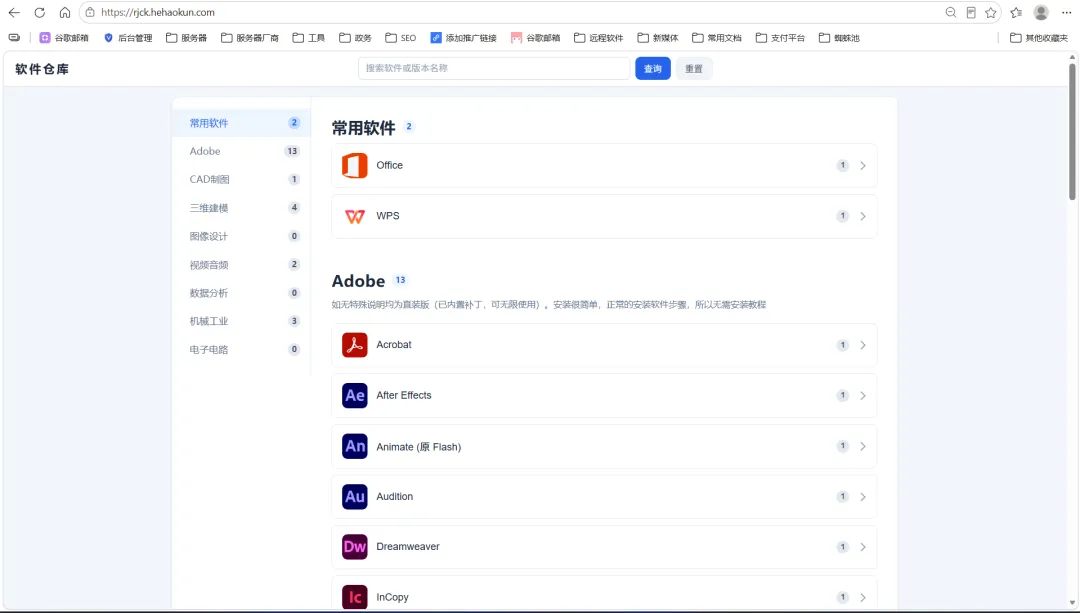Select CAD制图 category in the sidebar

[x=242, y=179]
